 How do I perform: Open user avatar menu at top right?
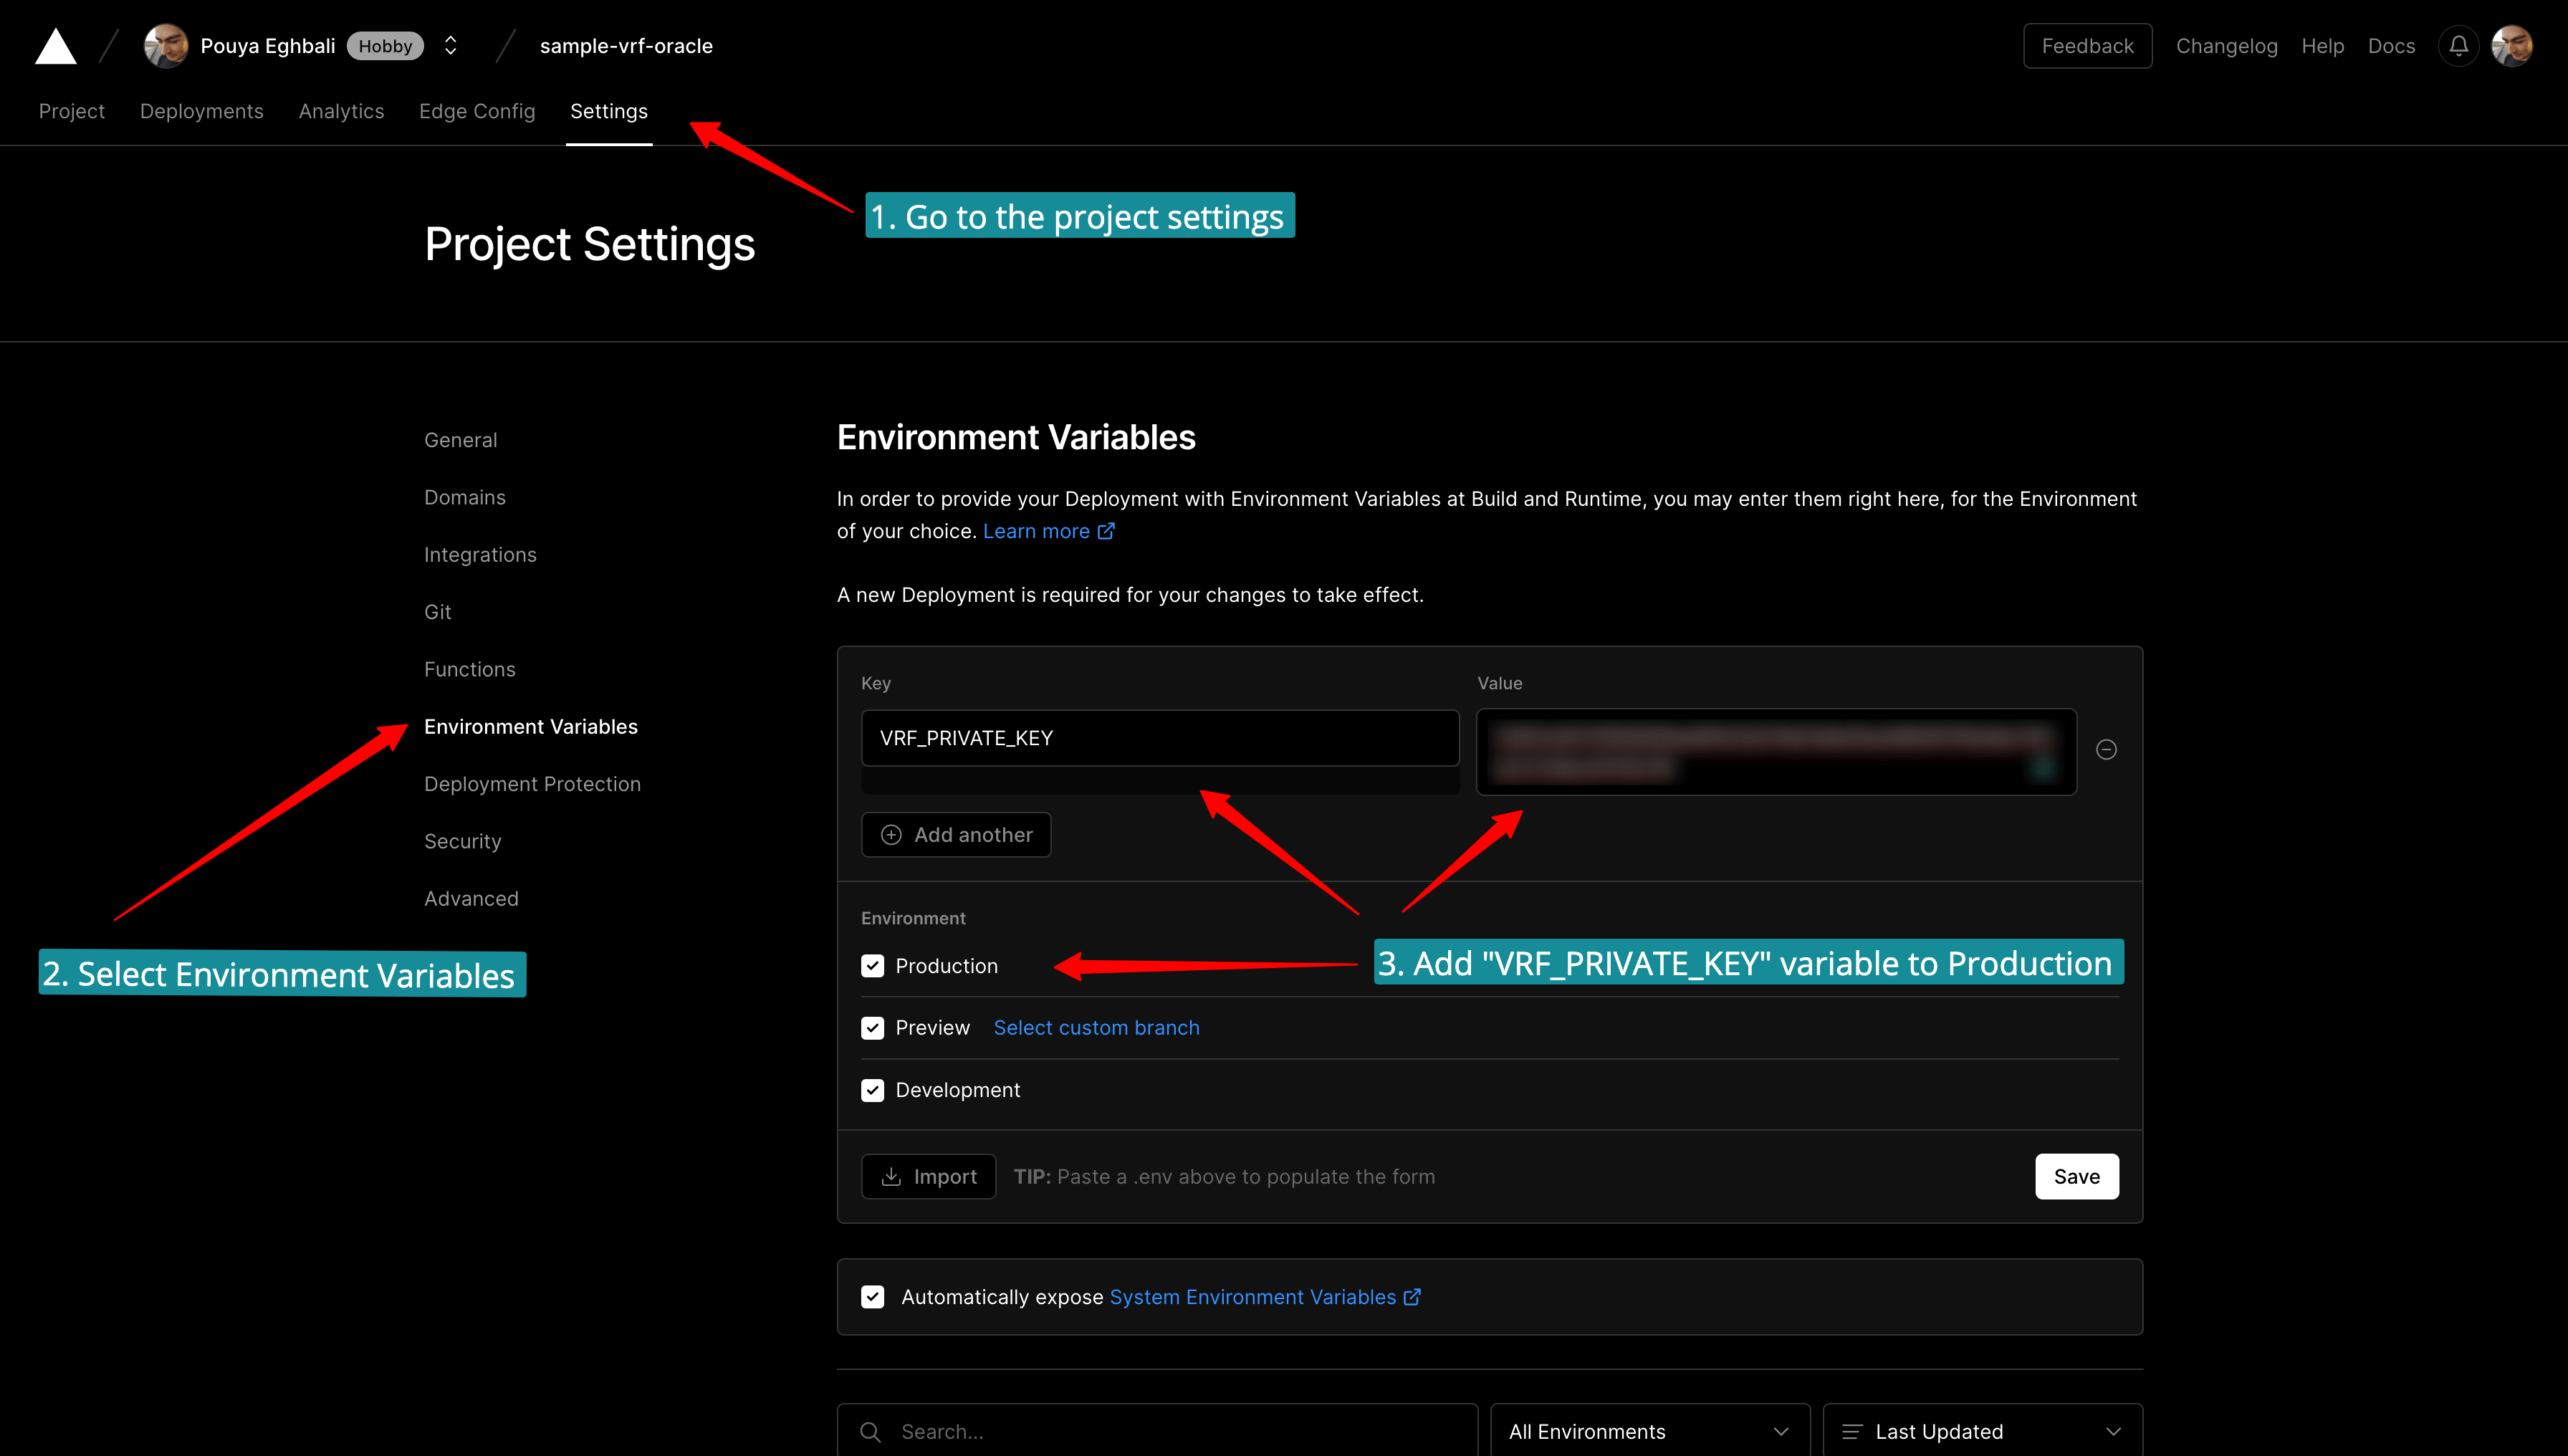2511,46
